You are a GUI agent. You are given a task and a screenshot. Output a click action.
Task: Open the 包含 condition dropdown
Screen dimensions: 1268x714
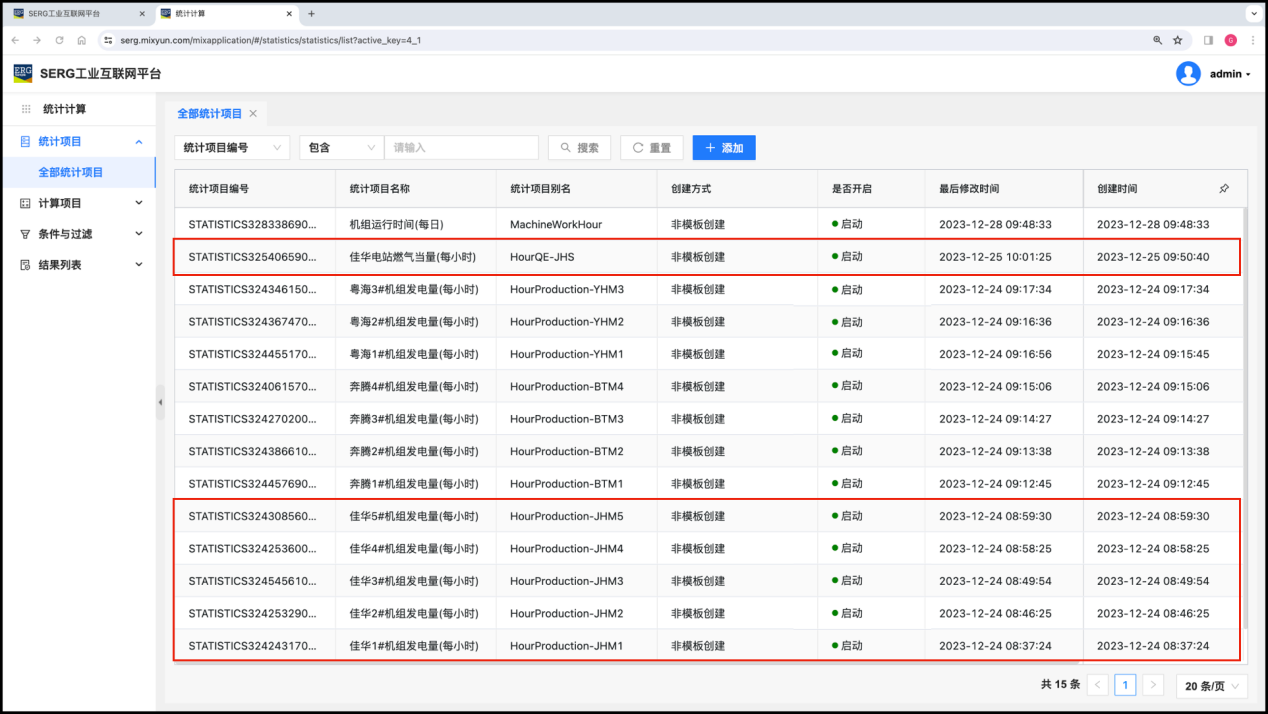341,148
